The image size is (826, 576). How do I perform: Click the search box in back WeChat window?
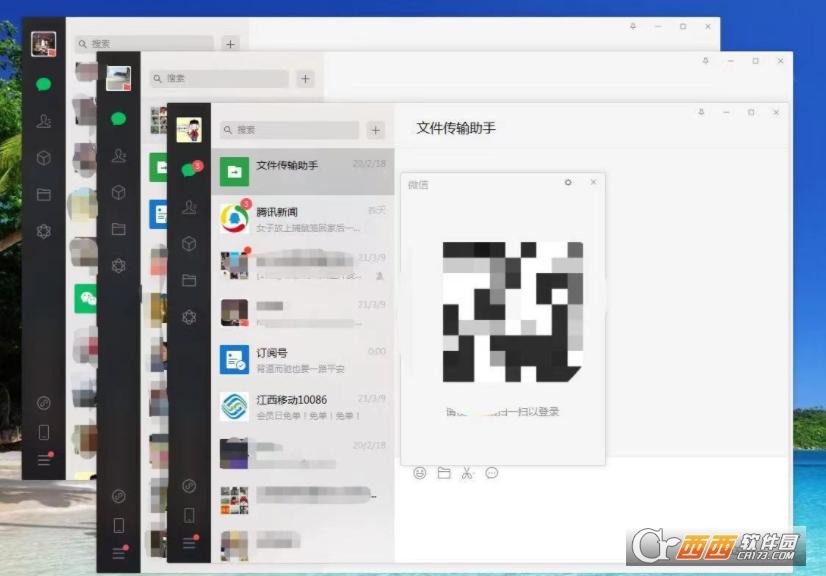pyautogui.click(x=144, y=44)
